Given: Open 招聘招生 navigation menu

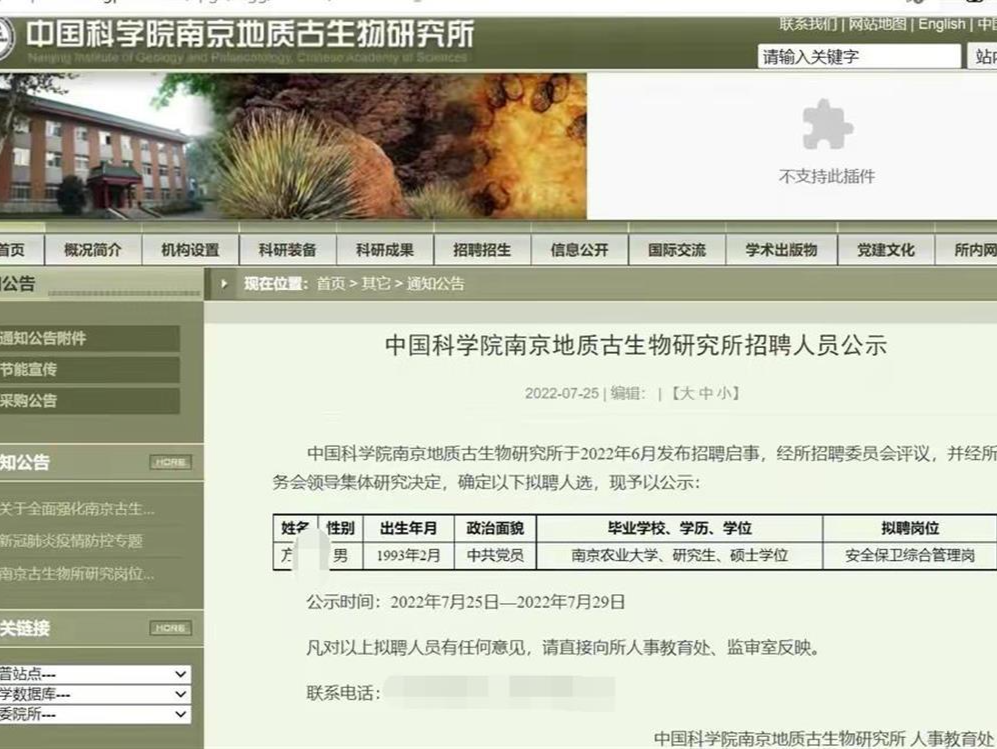Looking at the screenshot, I should tap(482, 250).
